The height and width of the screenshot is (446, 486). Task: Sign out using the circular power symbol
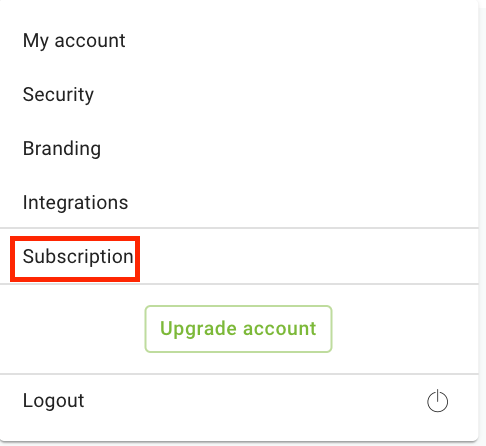pyautogui.click(x=437, y=401)
